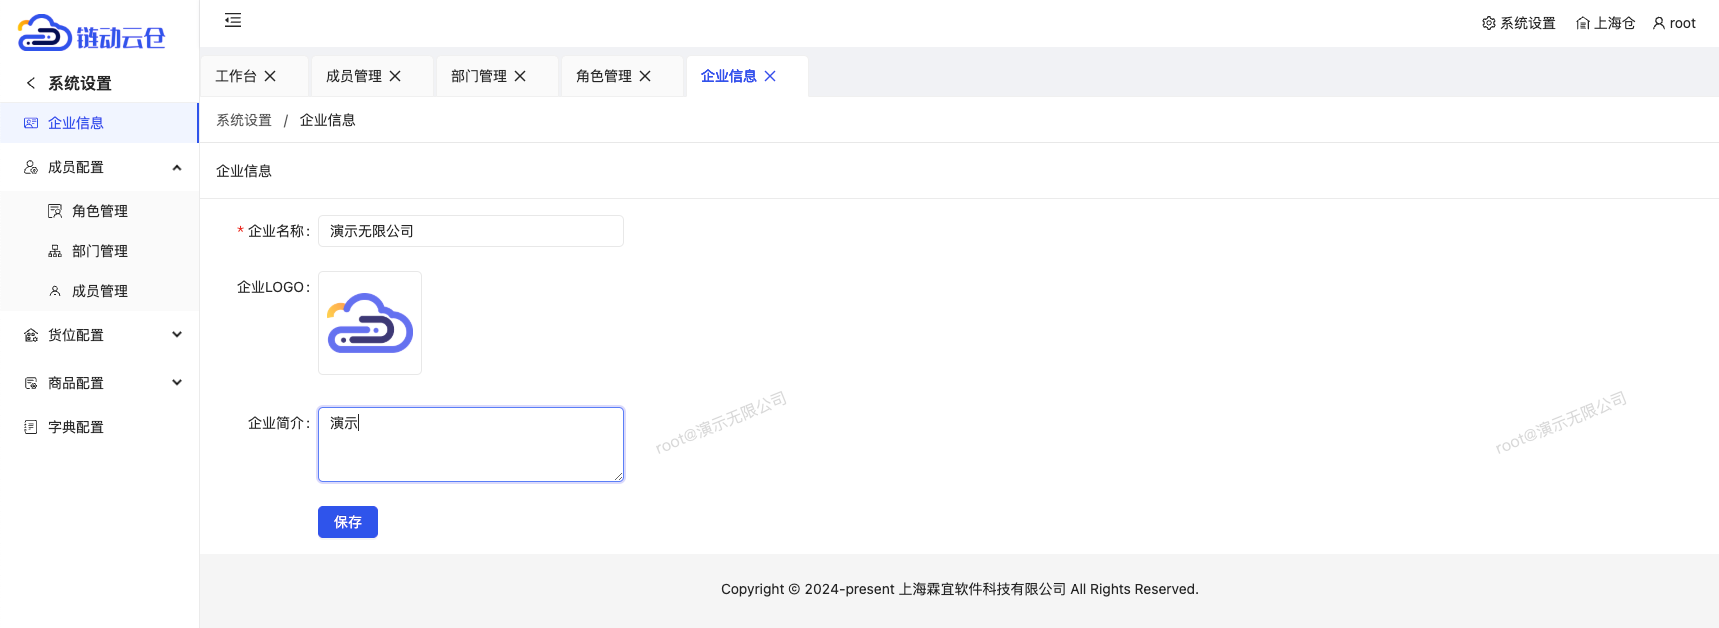Screen dimensions: 1719x628
Task: Click the 商品配置 sidebar icon
Action: pyautogui.click(x=31, y=383)
